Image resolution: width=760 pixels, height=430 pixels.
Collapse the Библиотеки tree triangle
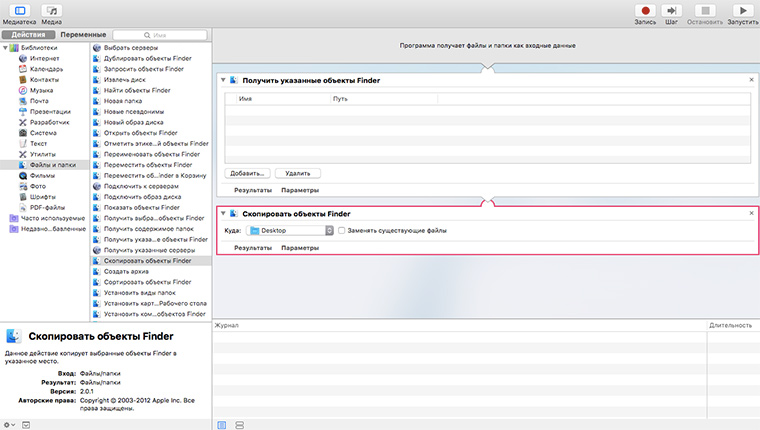5,48
